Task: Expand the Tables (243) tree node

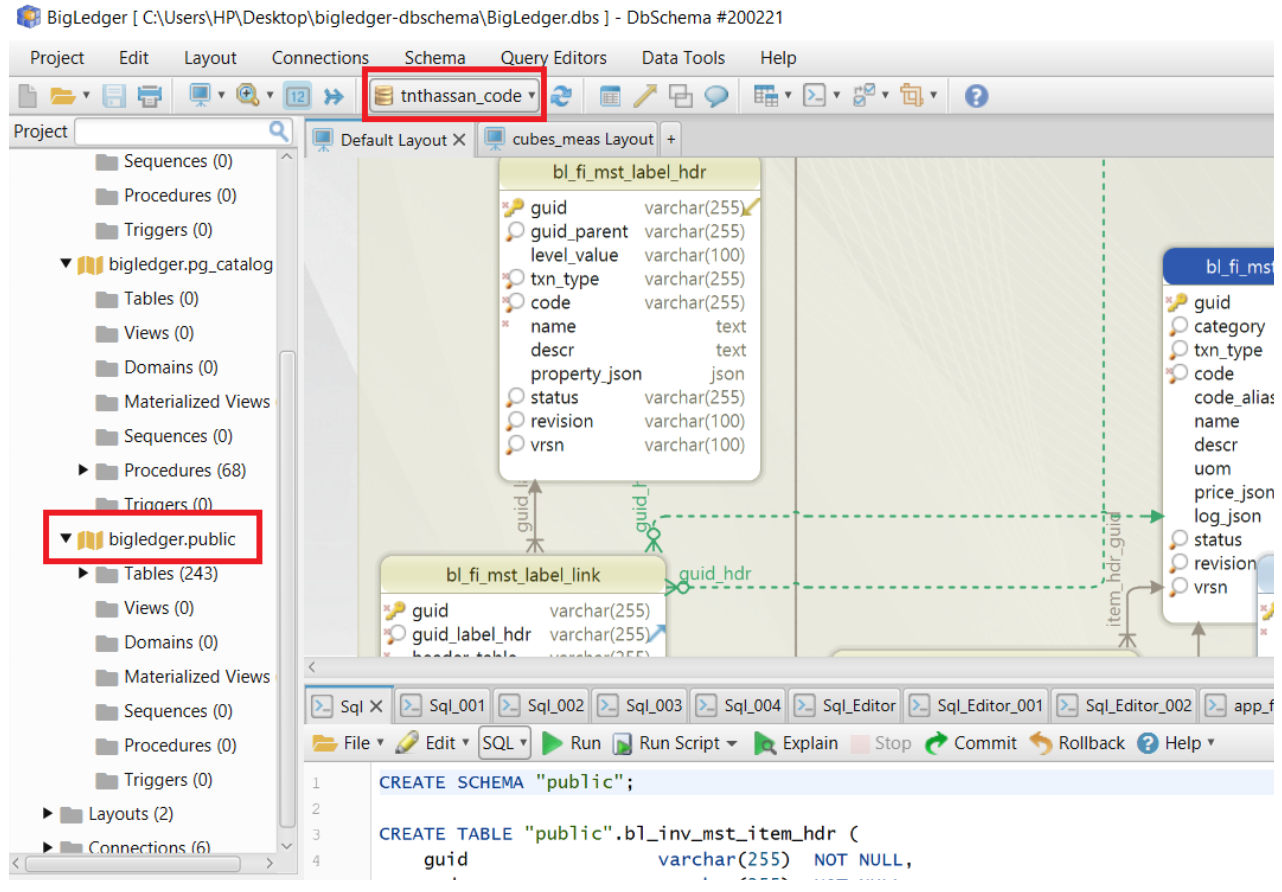Action: click(83, 574)
